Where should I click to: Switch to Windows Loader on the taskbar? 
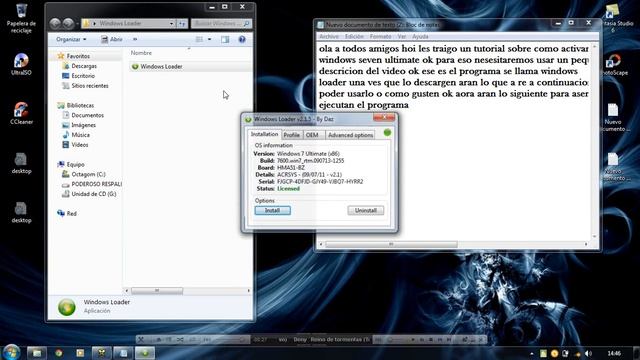144,353
